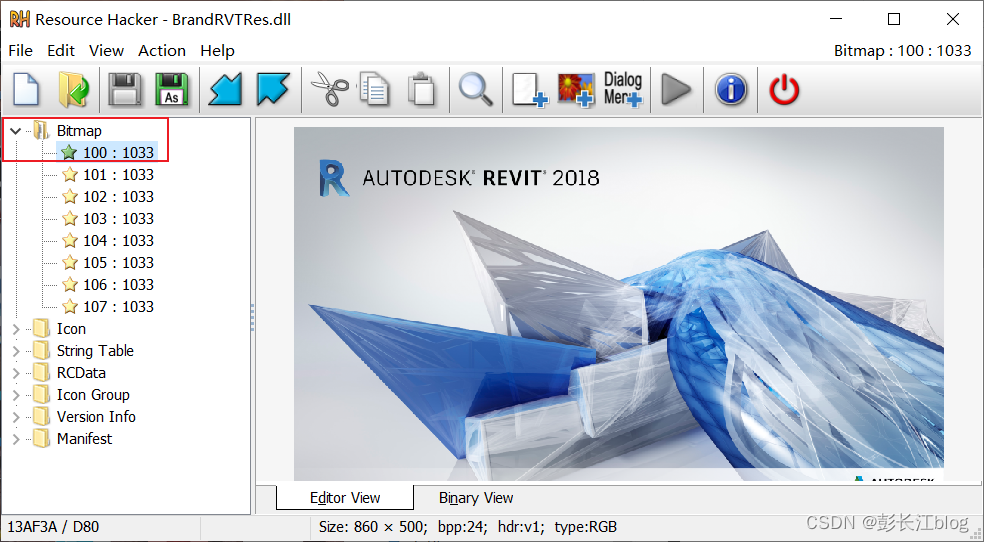The width and height of the screenshot is (984, 542).
Task: Click the star icon beside 107 : 1033
Action: [70, 307]
